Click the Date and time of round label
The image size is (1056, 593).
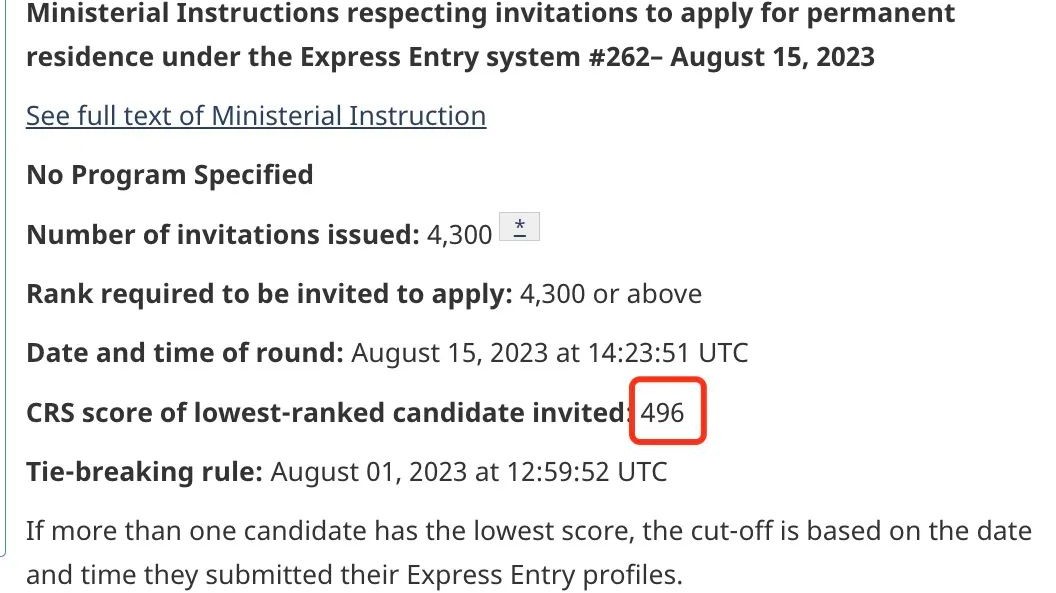185,353
